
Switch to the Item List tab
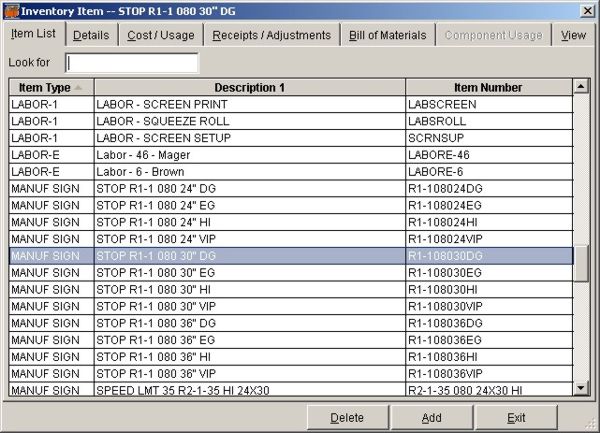tap(33, 34)
